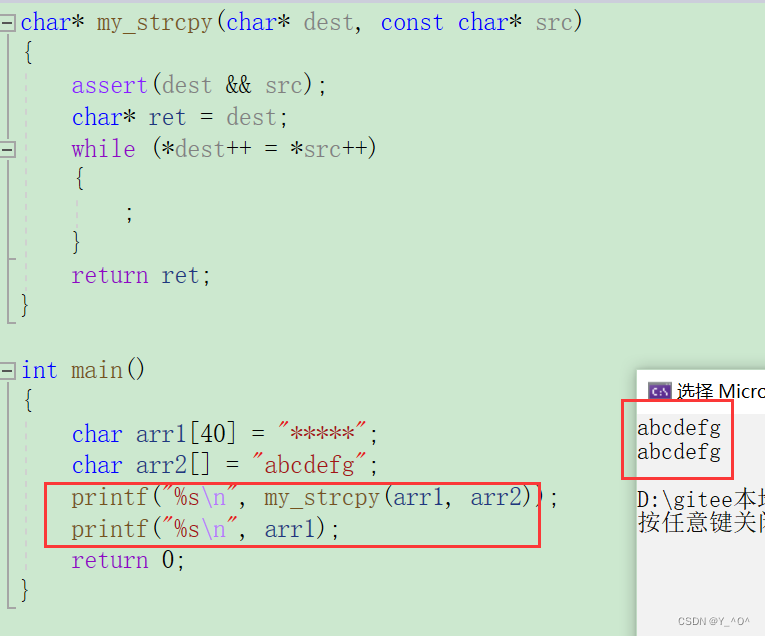Click second abcdefg console output line

[679, 452]
